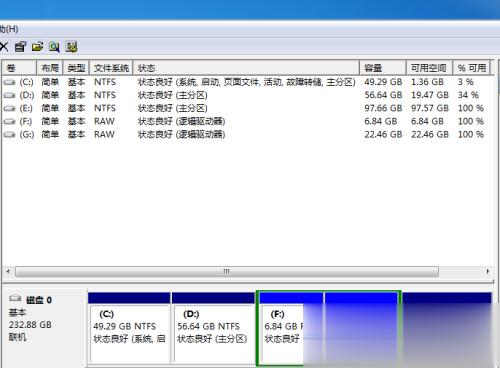This screenshot has height=368, width=500.
Task: Click 基本 type cell in the (D:) row
Action: pos(76,95)
